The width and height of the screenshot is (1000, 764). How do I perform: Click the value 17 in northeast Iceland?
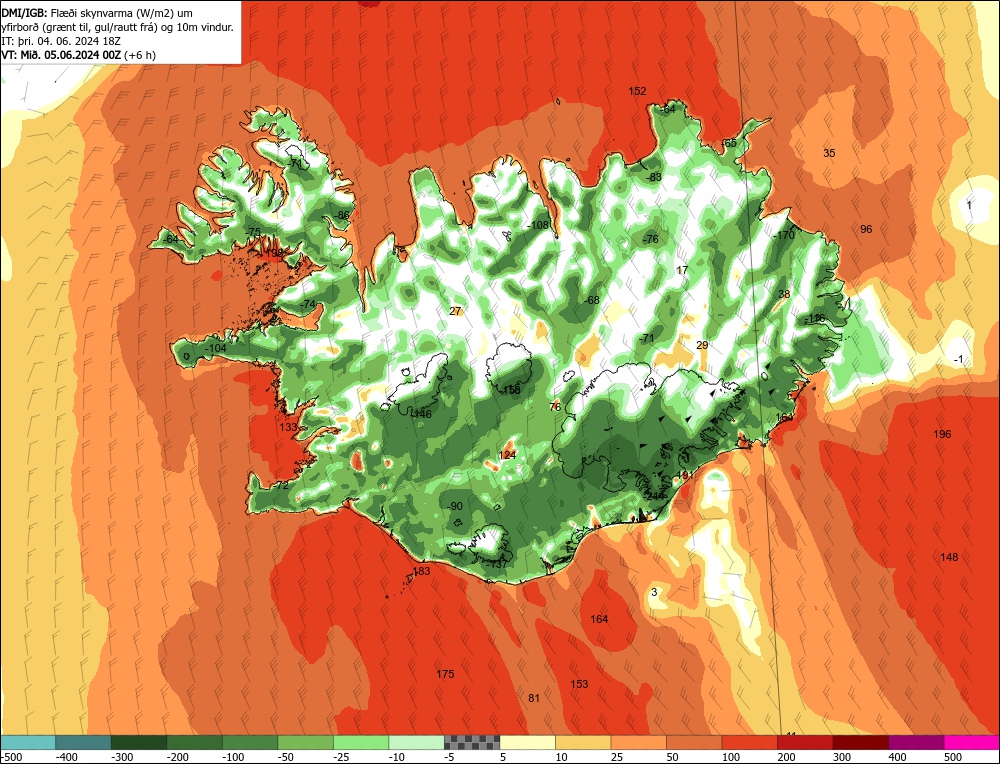[x=682, y=270]
